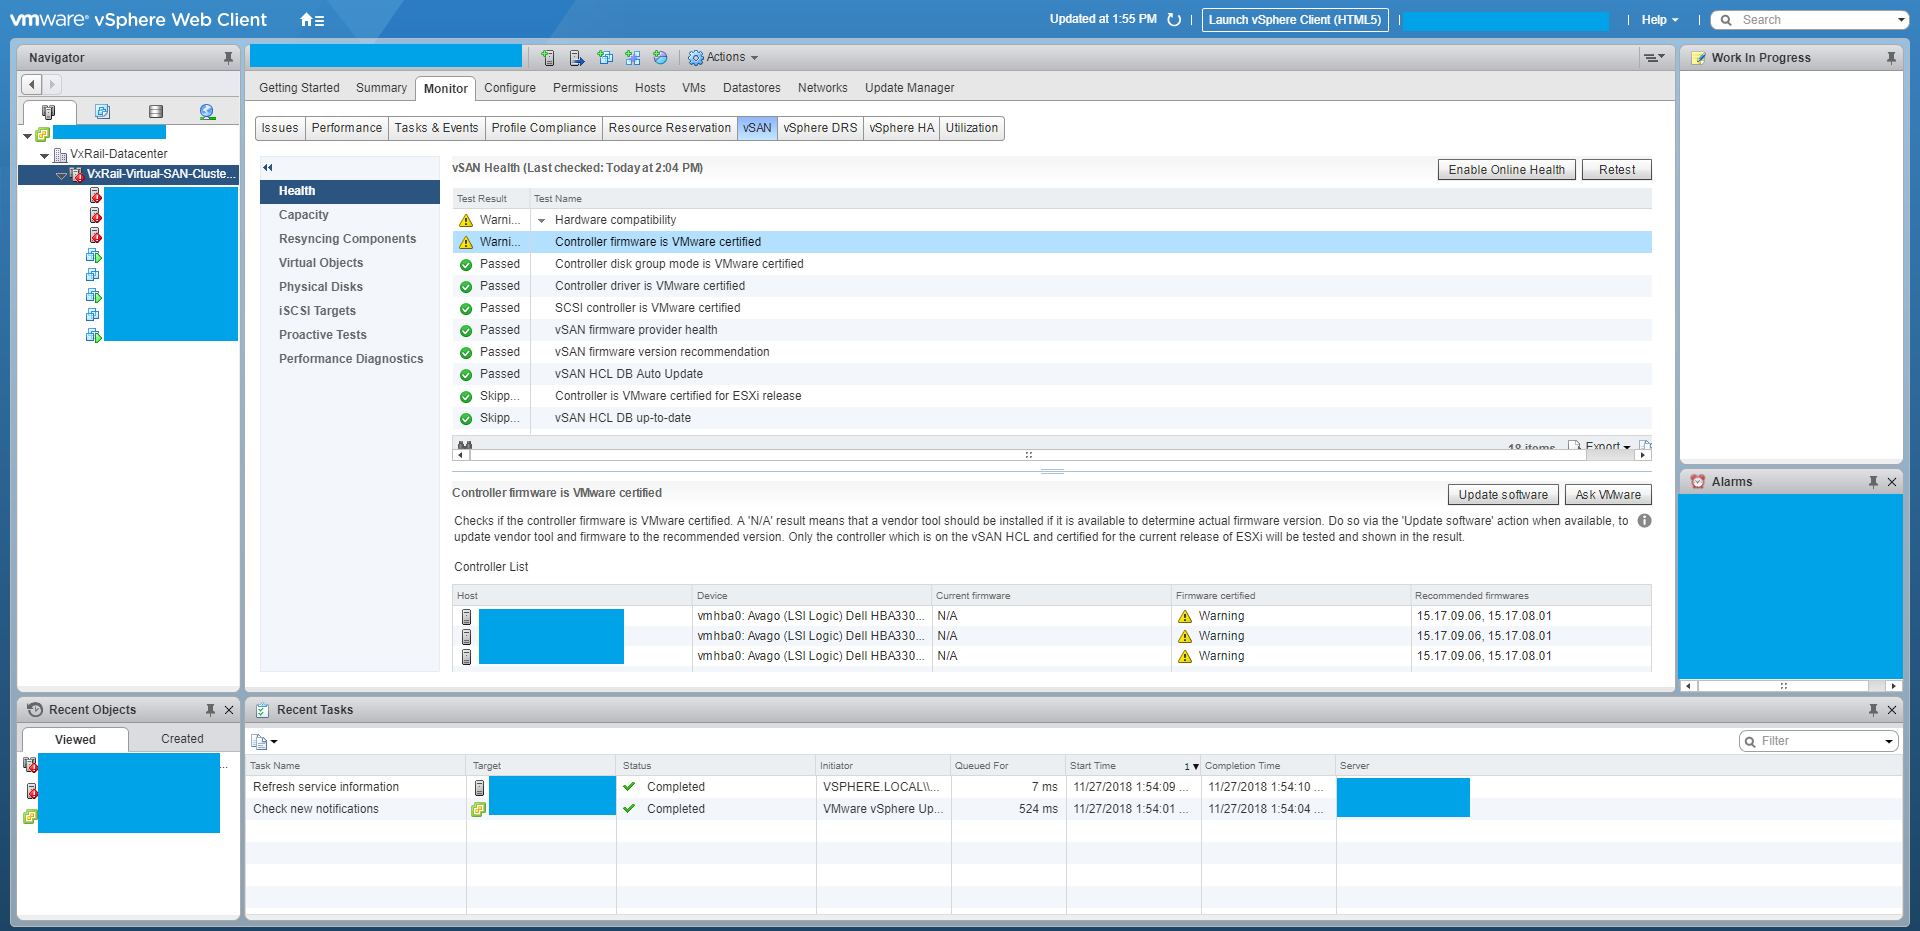Switch to the Storage view in Navigator
Screen dimensions: 1920x931
(x=157, y=110)
